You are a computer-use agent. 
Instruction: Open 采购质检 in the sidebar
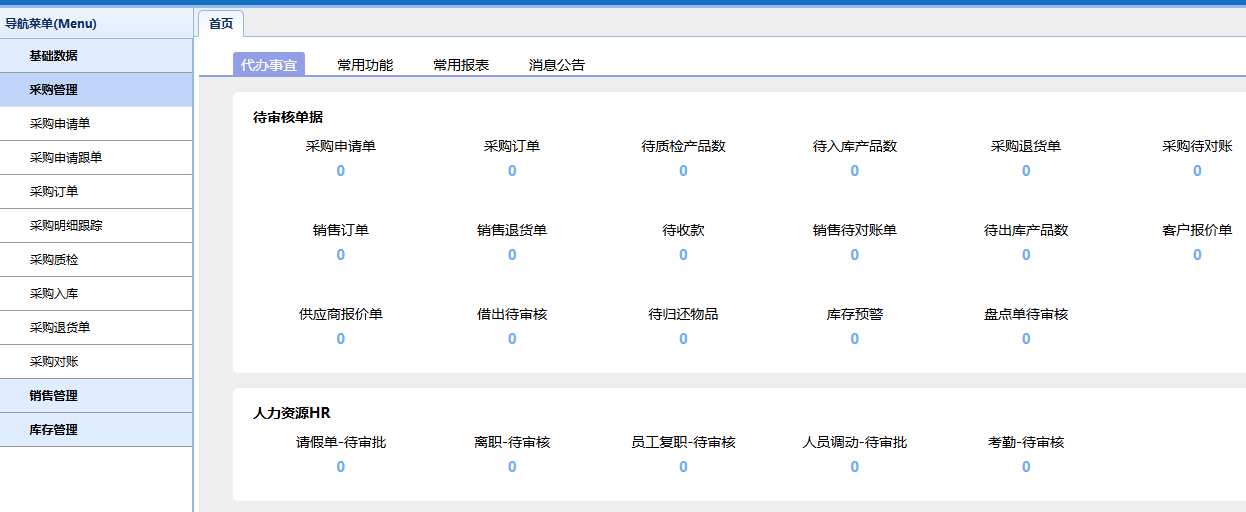tap(54, 260)
